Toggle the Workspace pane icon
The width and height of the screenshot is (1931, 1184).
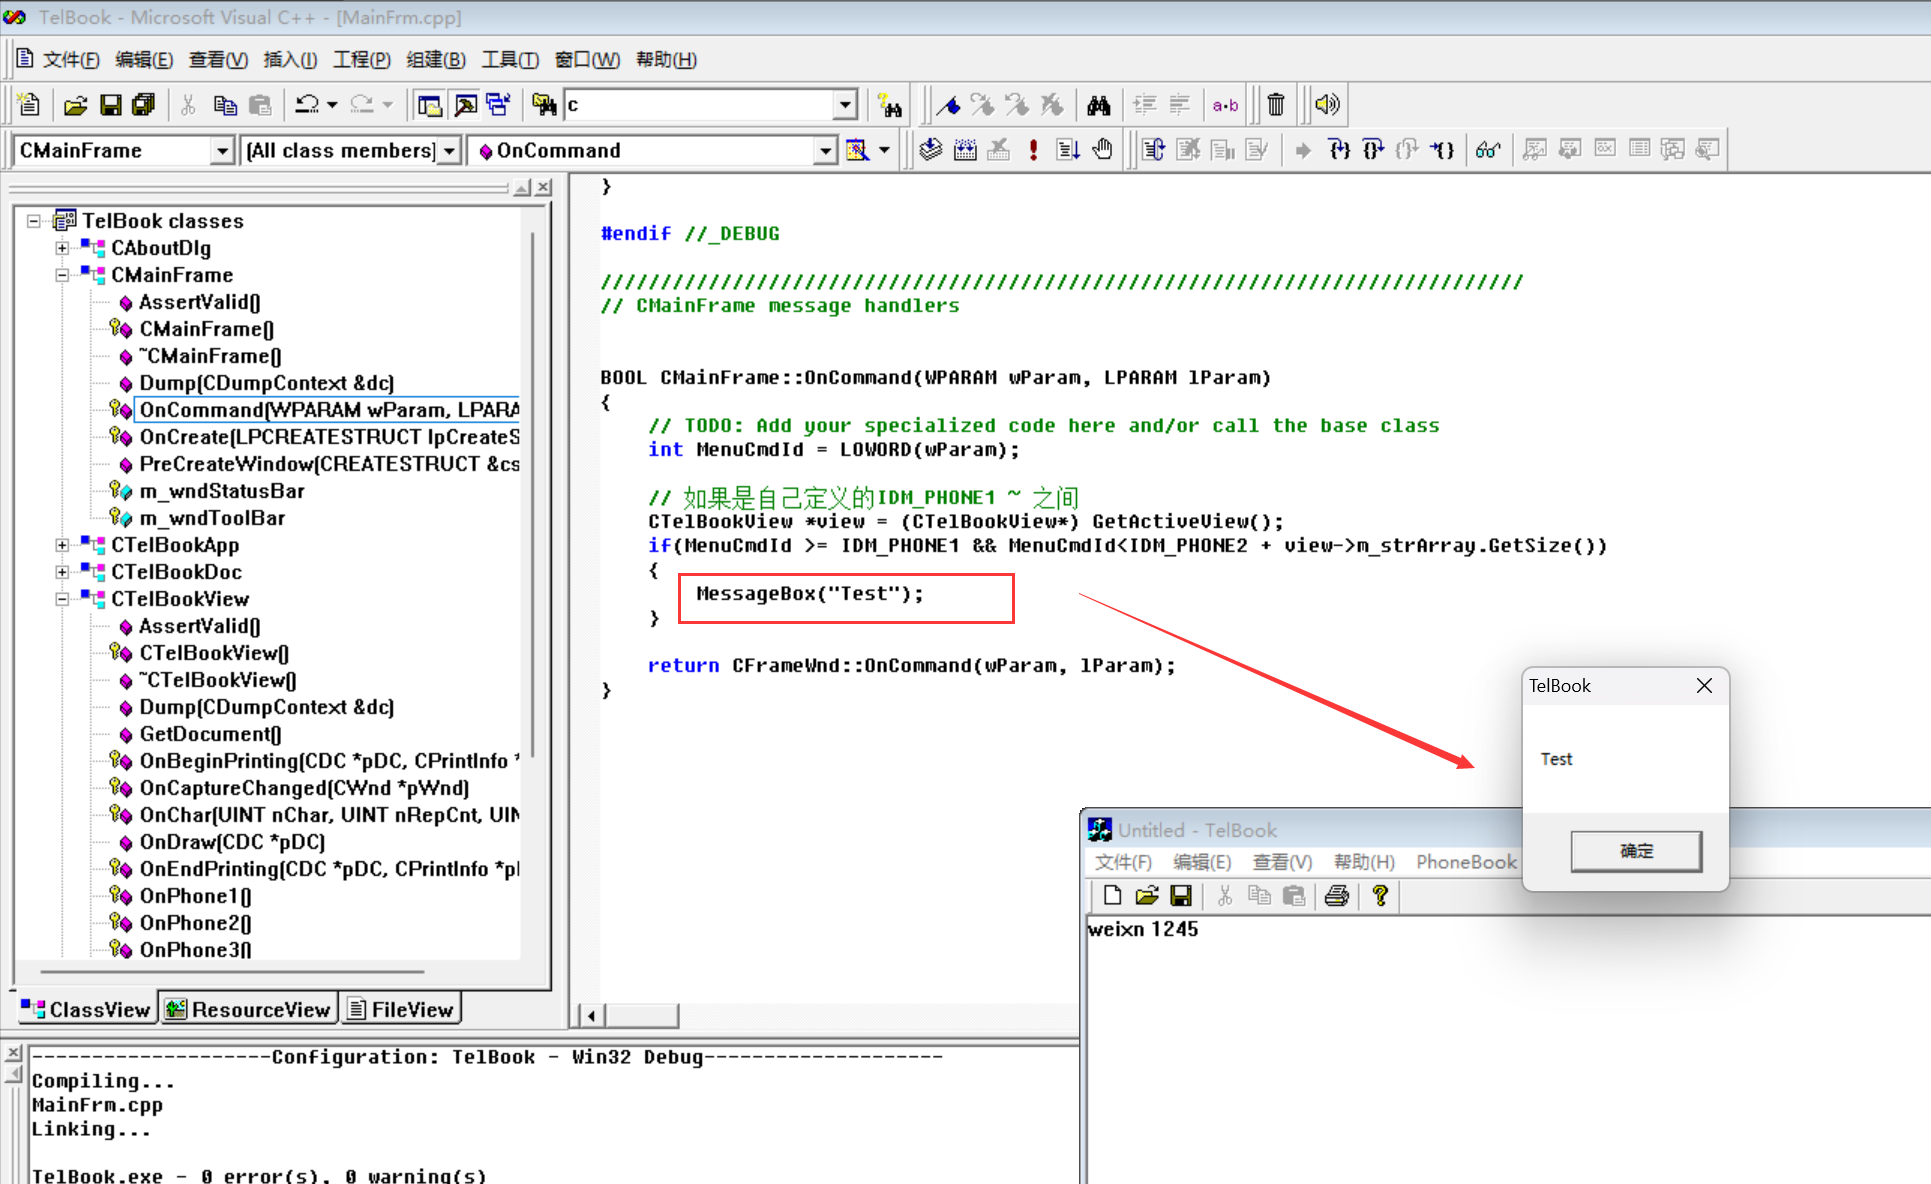(430, 104)
